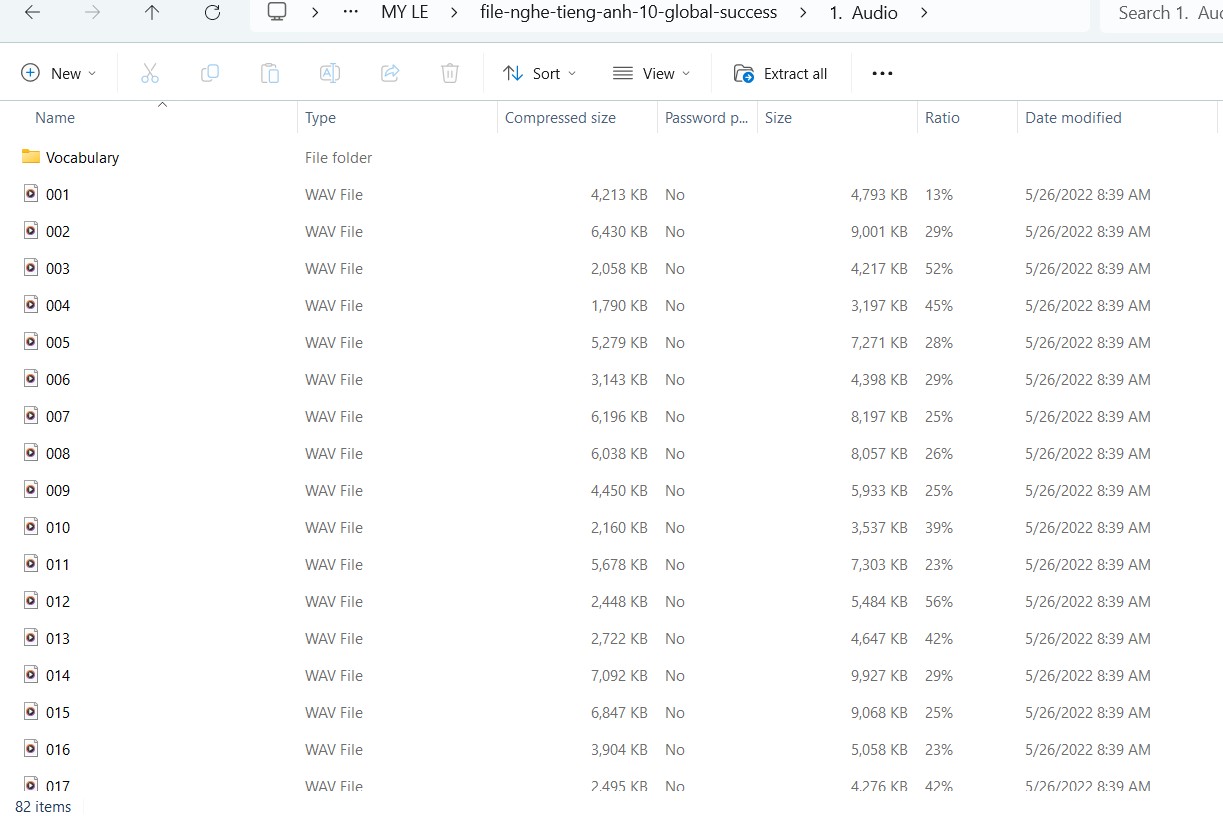Click file-nghe-tieng-anh-10-global-success in the path bar
Viewport: 1223px width, 816px height.
628,13
